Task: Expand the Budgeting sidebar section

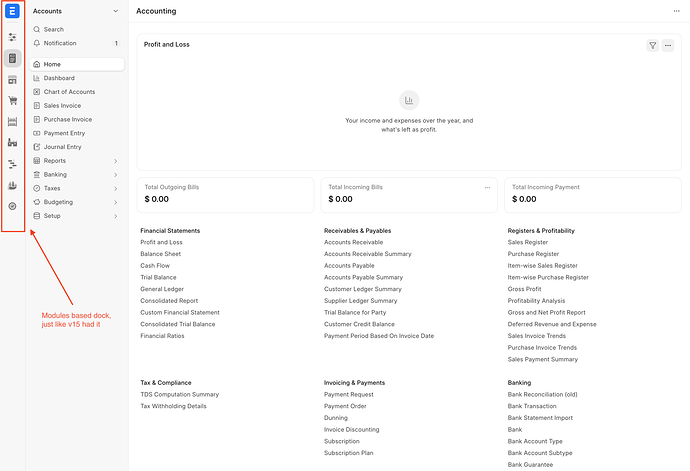Action: click(77, 202)
